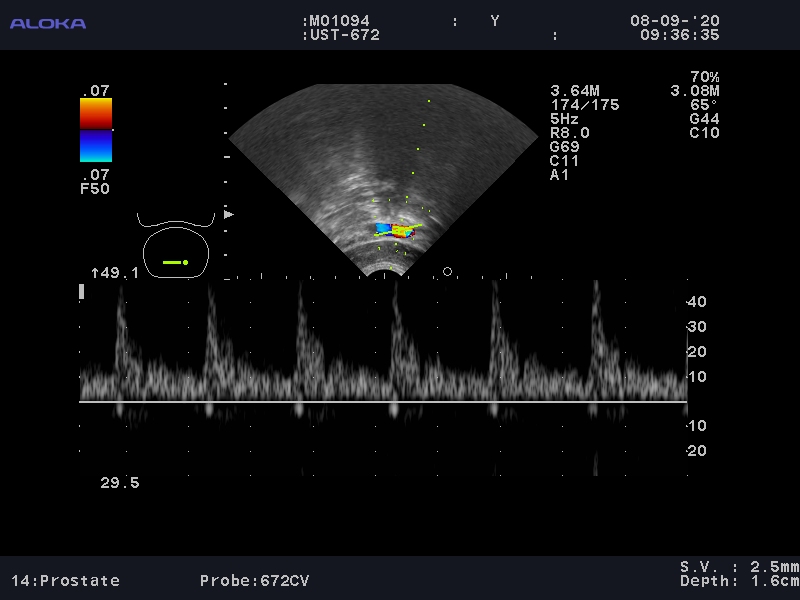Viewport: 800px width, 600px height.
Task: Click the ALOKA logo
Action: tap(48, 23)
